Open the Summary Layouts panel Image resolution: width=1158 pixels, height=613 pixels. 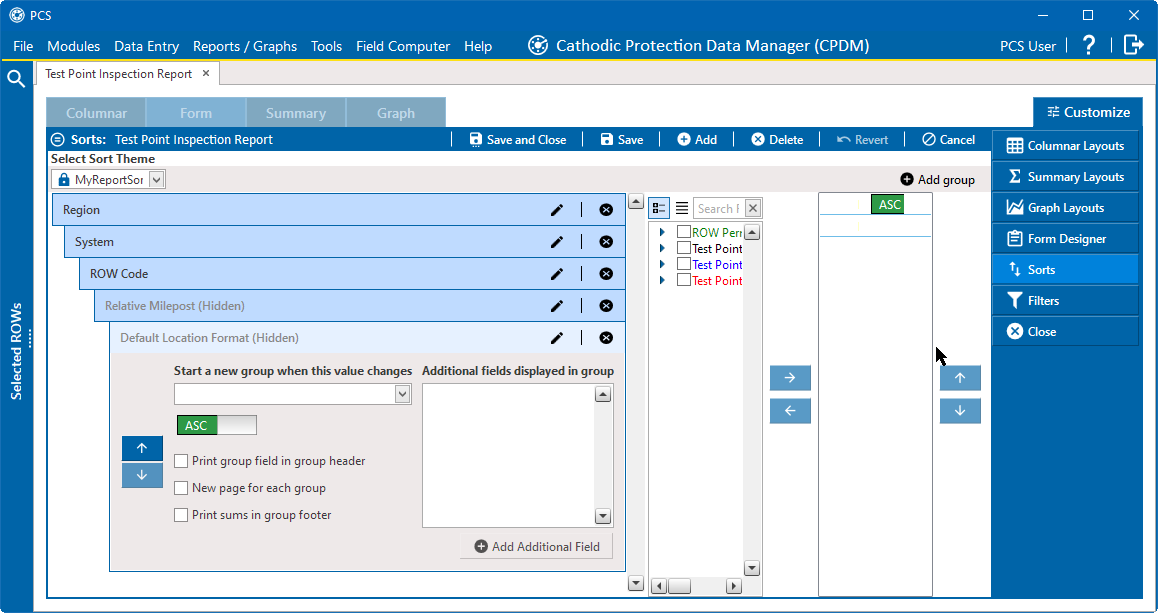1065,176
